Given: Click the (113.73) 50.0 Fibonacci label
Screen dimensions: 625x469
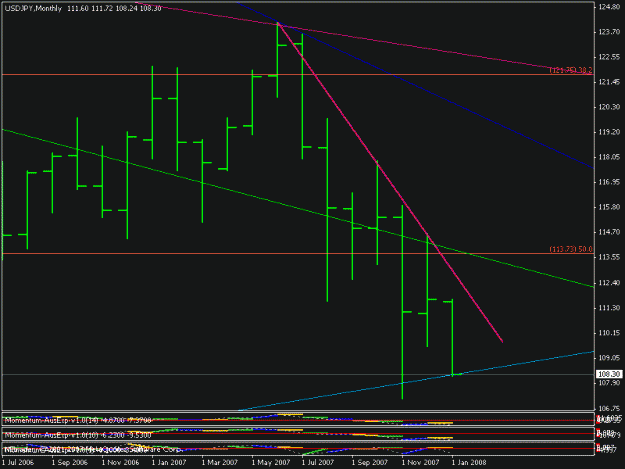Looking at the screenshot, I should tap(571, 249).
